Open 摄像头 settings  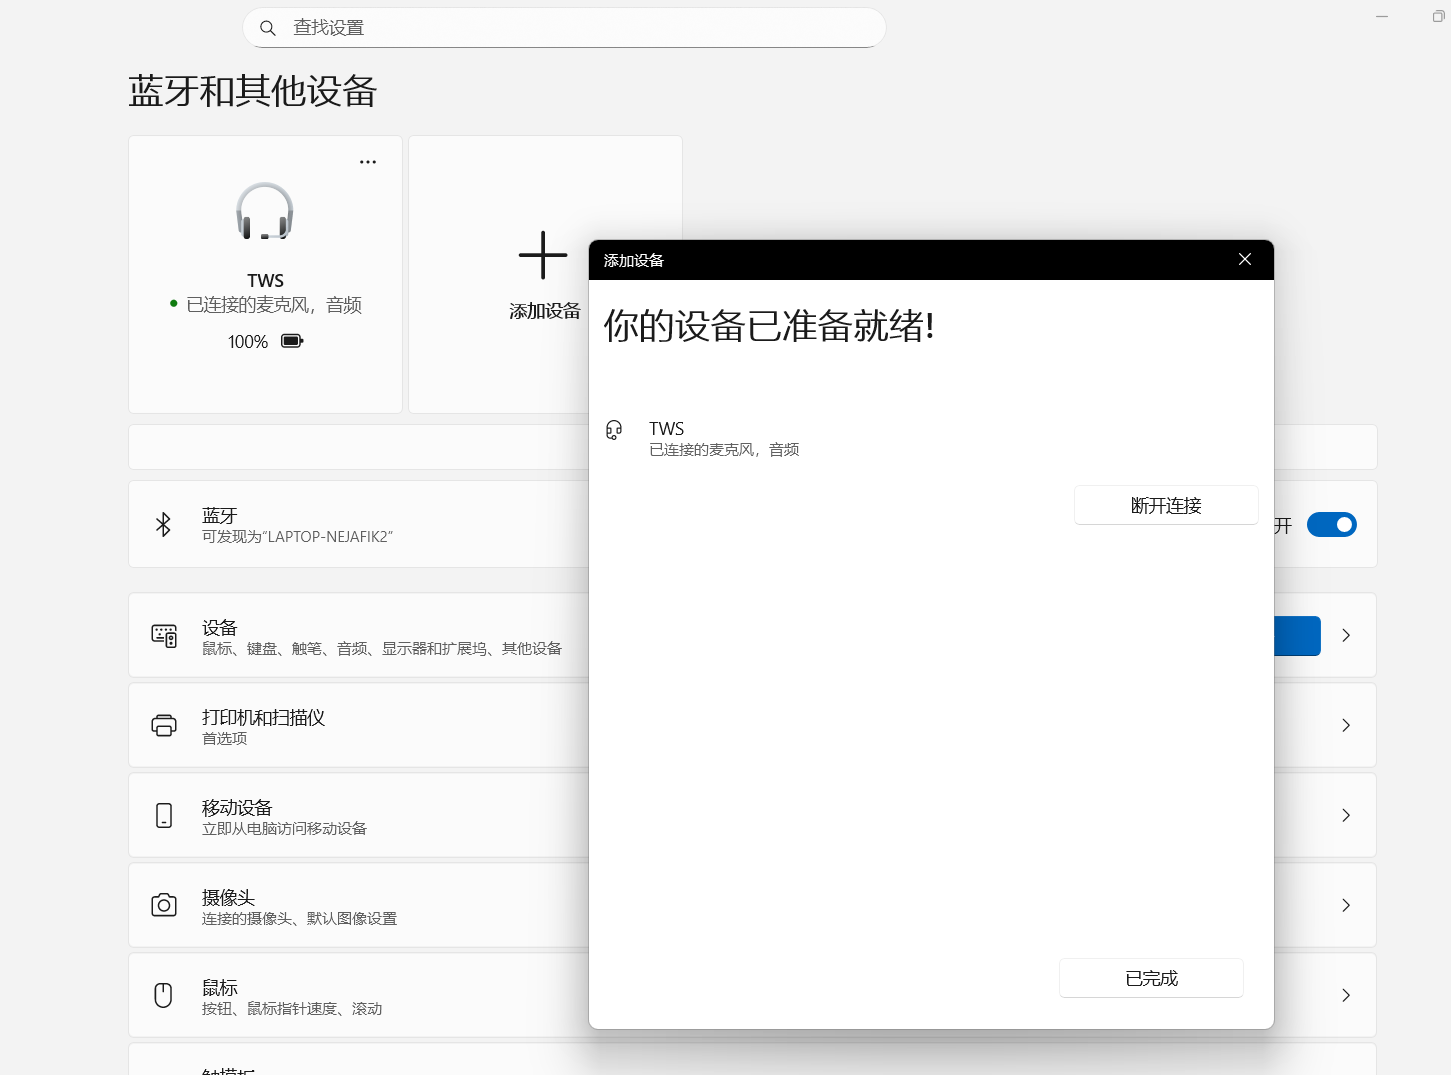[x=752, y=905]
